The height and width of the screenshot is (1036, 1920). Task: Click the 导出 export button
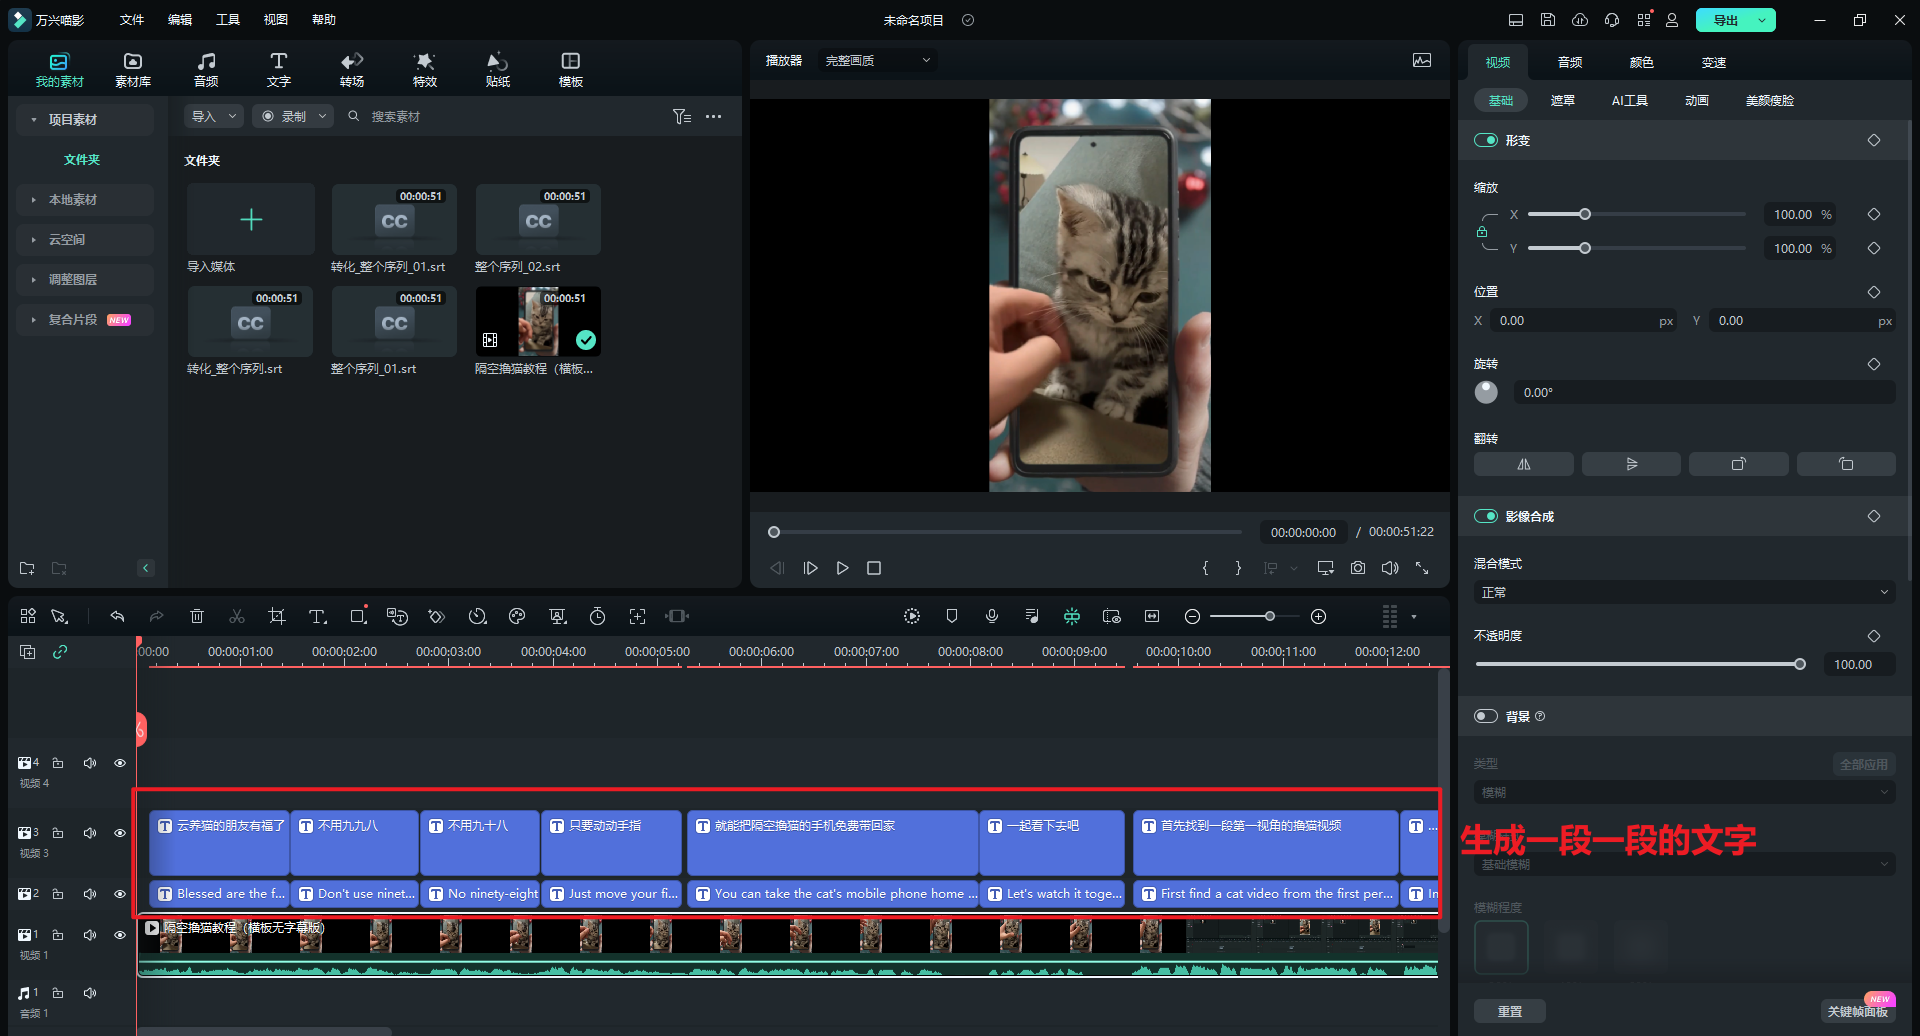tap(1725, 20)
